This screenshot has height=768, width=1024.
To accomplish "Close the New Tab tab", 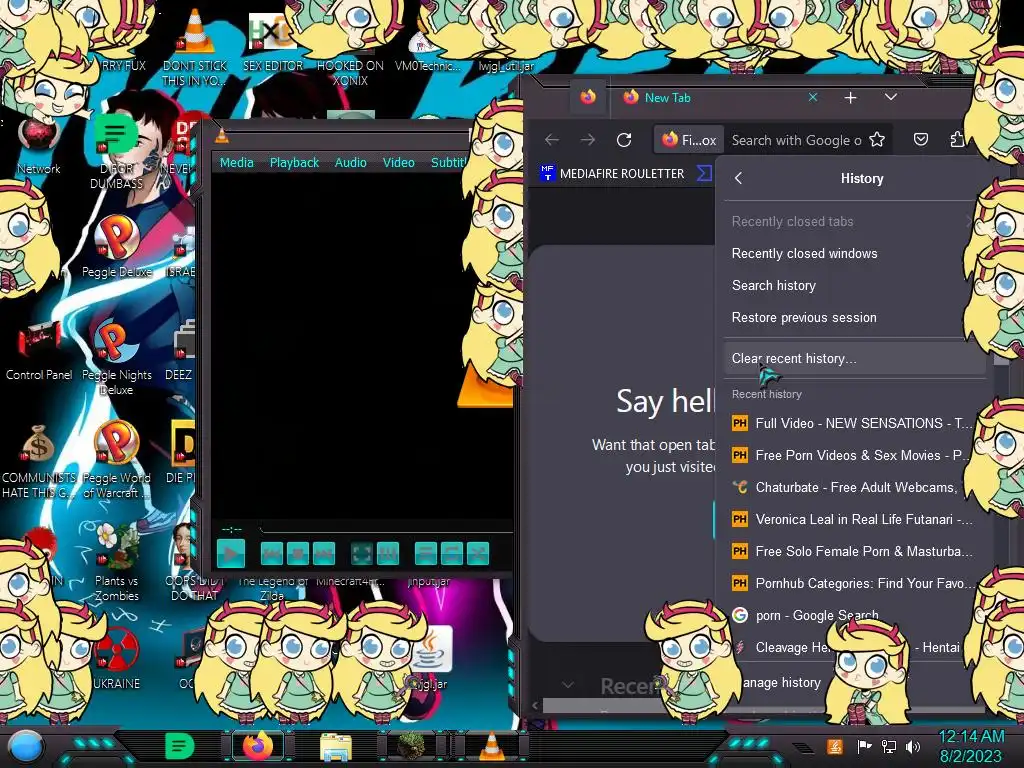I will (813, 97).
